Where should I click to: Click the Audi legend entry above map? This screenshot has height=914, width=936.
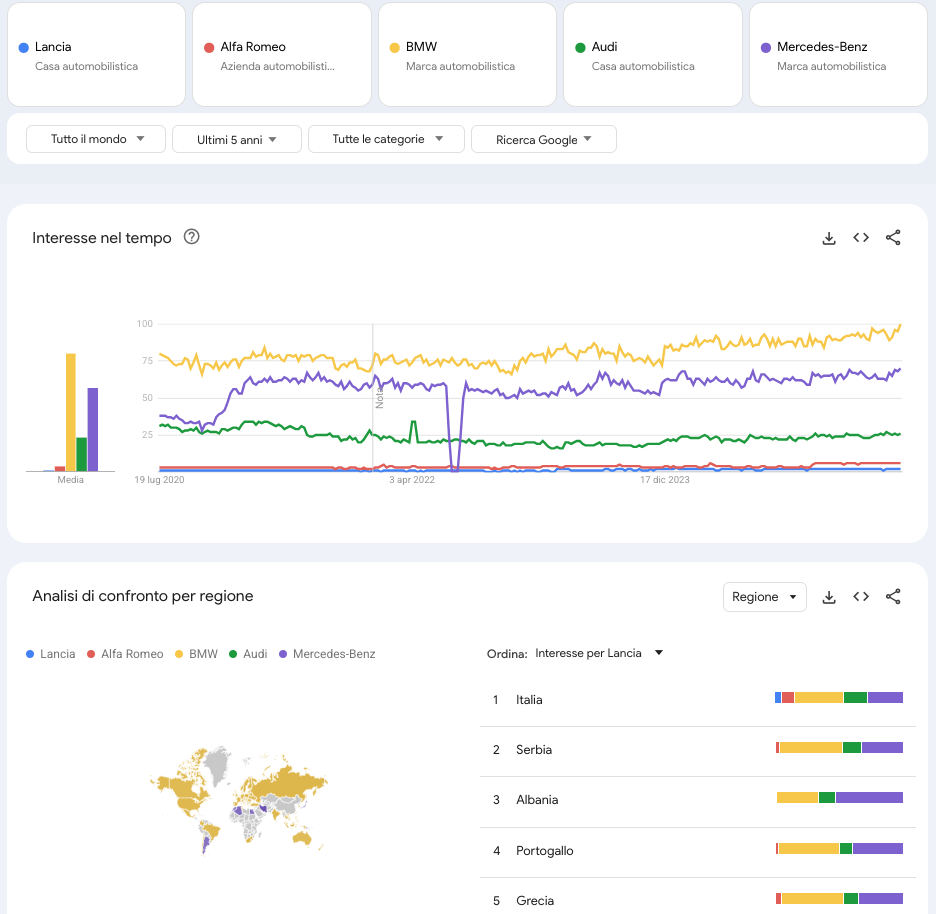(x=248, y=654)
